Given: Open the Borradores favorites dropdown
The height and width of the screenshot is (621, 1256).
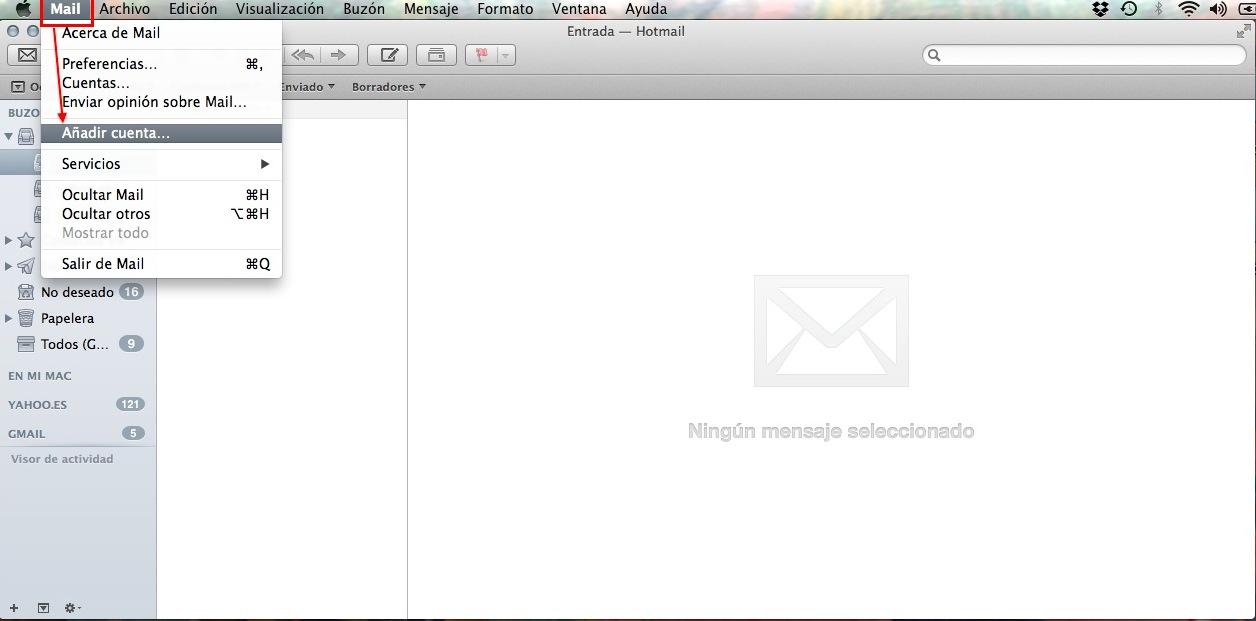Looking at the screenshot, I should [x=388, y=87].
